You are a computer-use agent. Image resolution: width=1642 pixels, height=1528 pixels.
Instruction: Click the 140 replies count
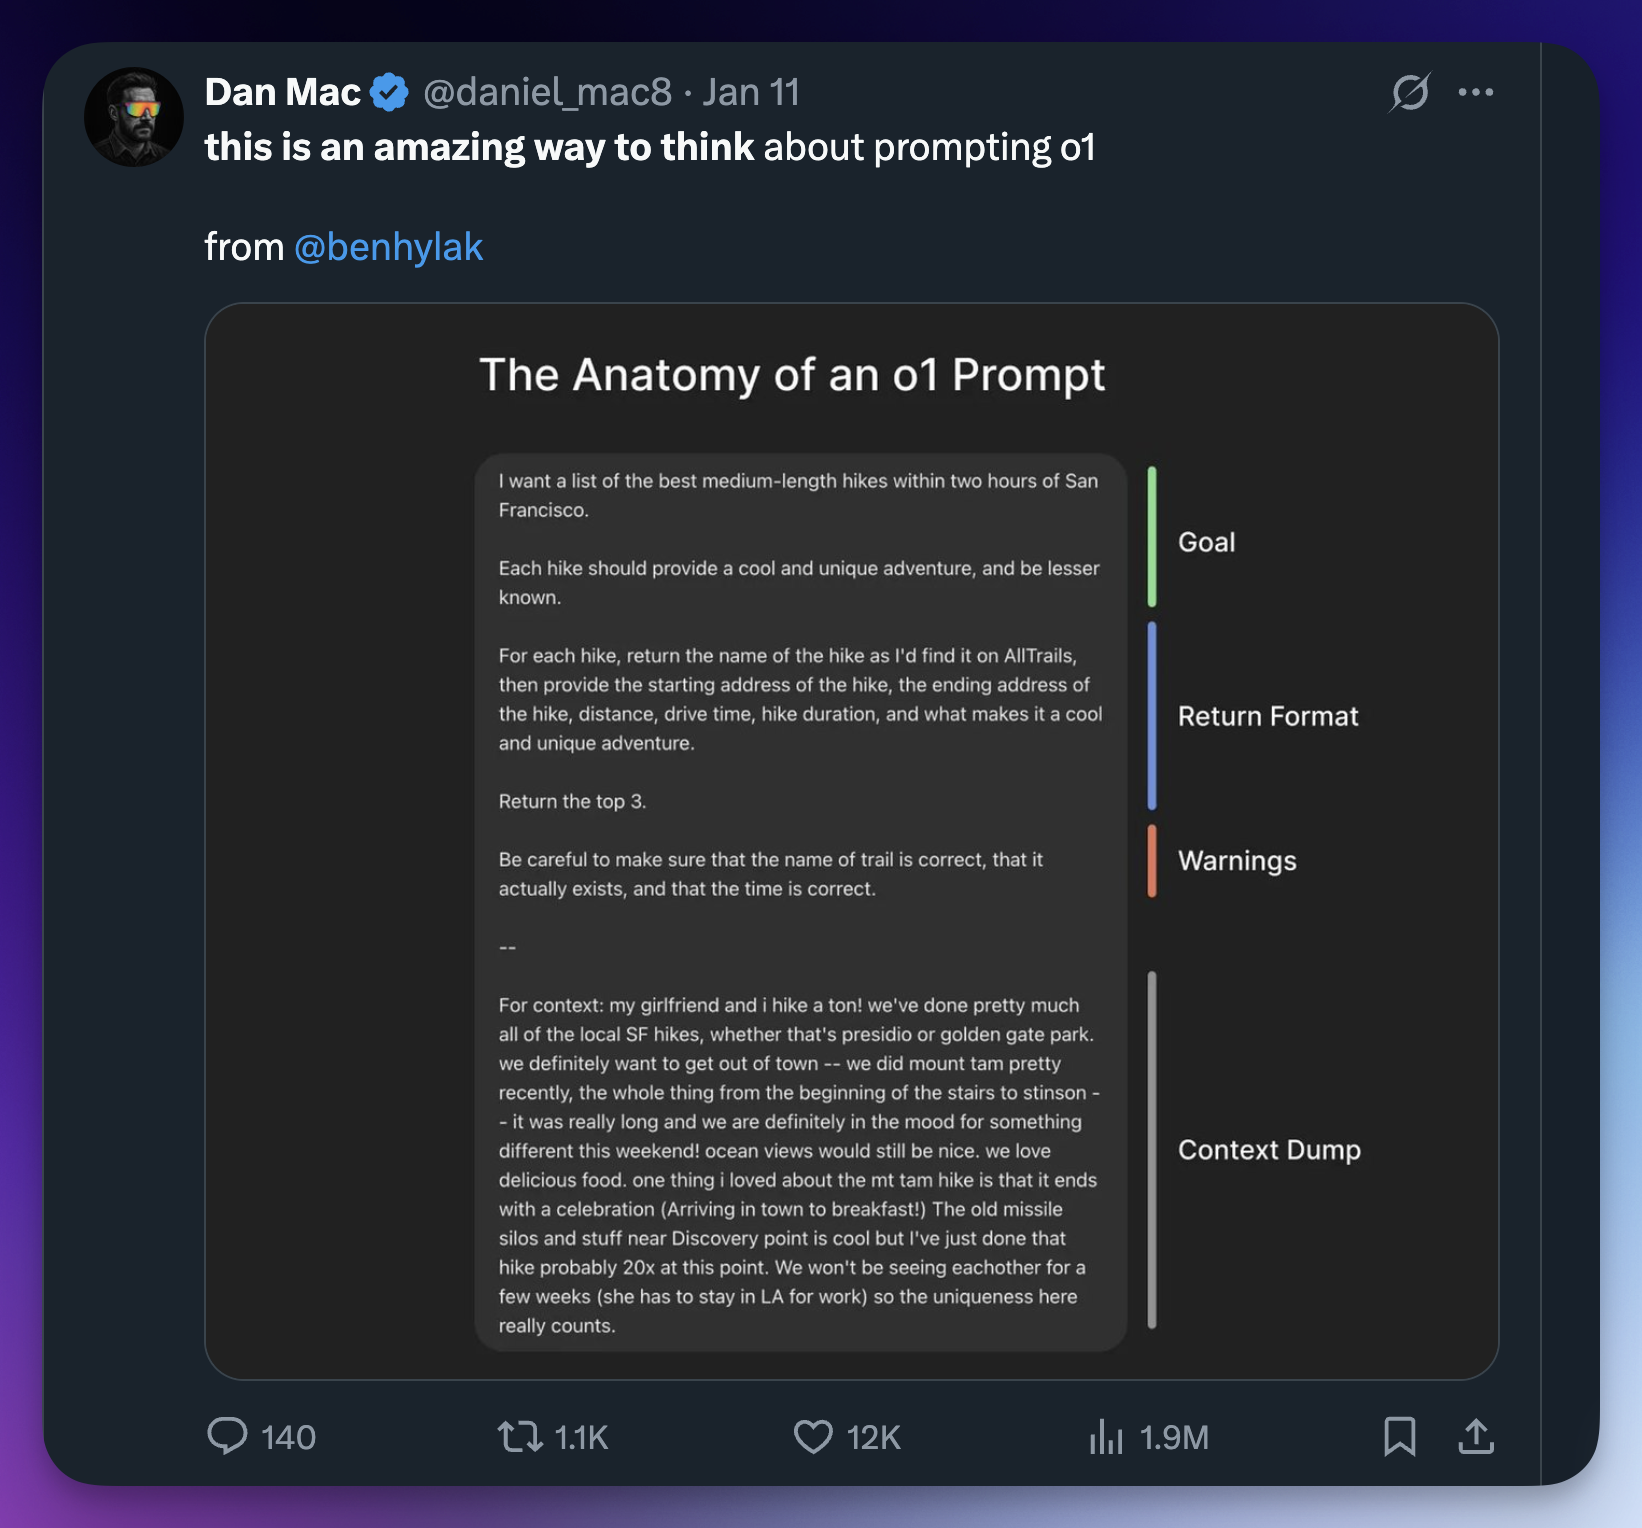pyautogui.click(x=286, y=1437)
